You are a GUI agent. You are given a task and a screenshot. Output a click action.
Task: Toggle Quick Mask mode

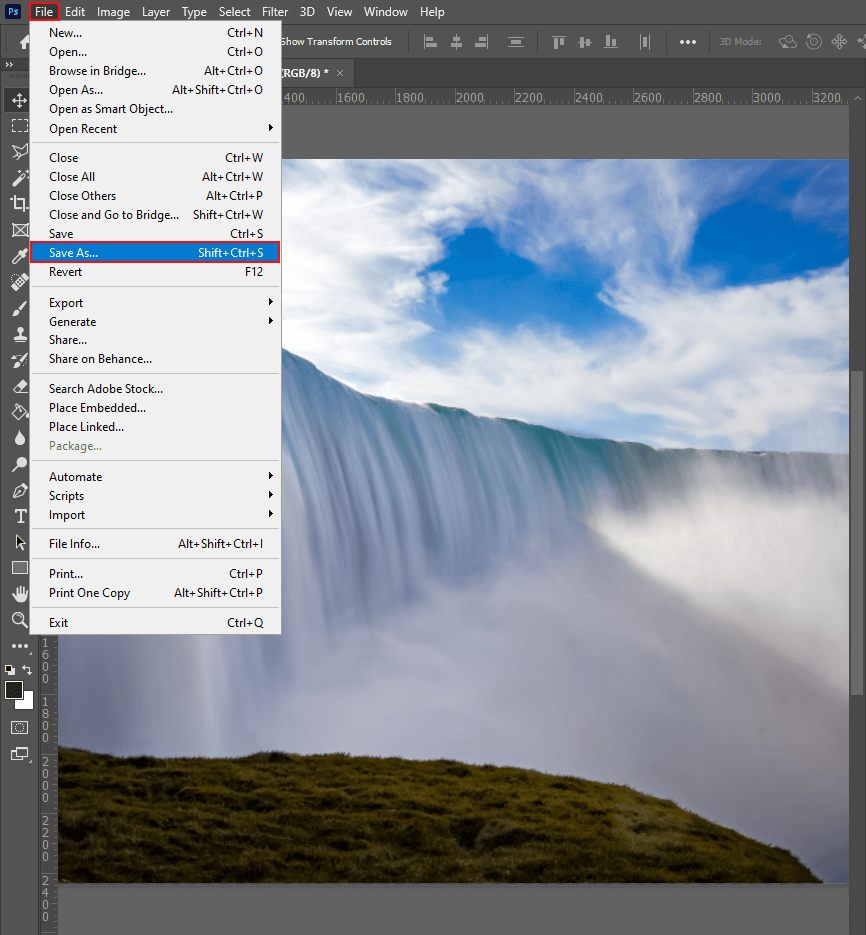click(x=19, y=727)
